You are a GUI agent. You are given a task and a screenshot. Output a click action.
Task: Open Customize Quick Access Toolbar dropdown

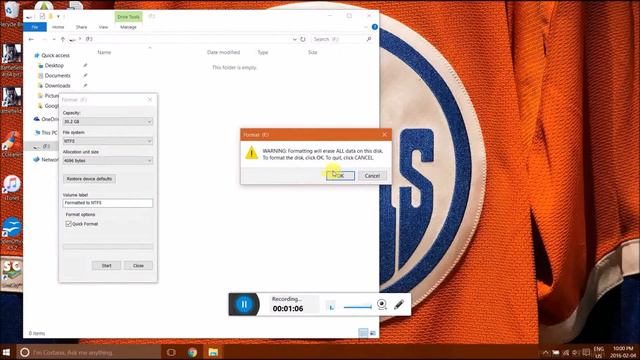[x=58, y=17]
